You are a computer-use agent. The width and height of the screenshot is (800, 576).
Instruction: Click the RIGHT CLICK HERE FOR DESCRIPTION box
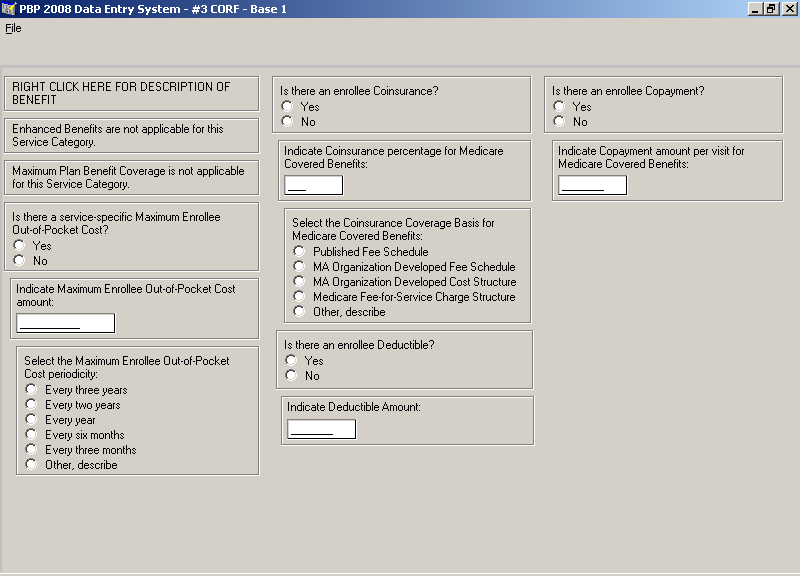[132, 93]
